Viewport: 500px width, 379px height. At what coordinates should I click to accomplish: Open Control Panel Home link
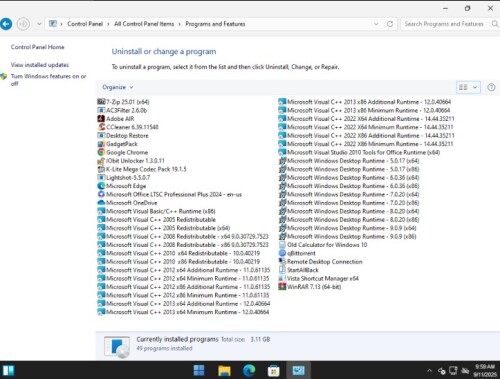click(x=37, y=47)
